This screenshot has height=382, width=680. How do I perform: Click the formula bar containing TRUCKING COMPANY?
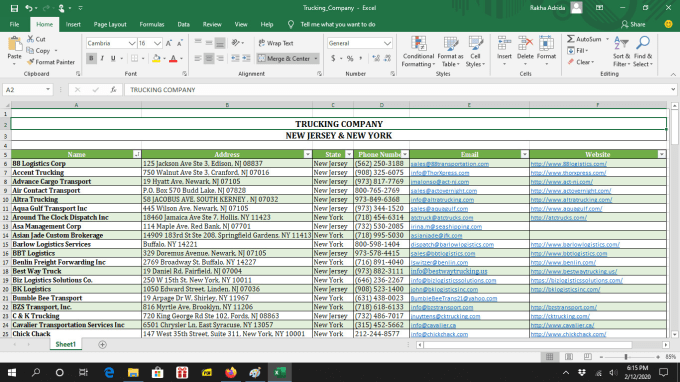point(399,90)
